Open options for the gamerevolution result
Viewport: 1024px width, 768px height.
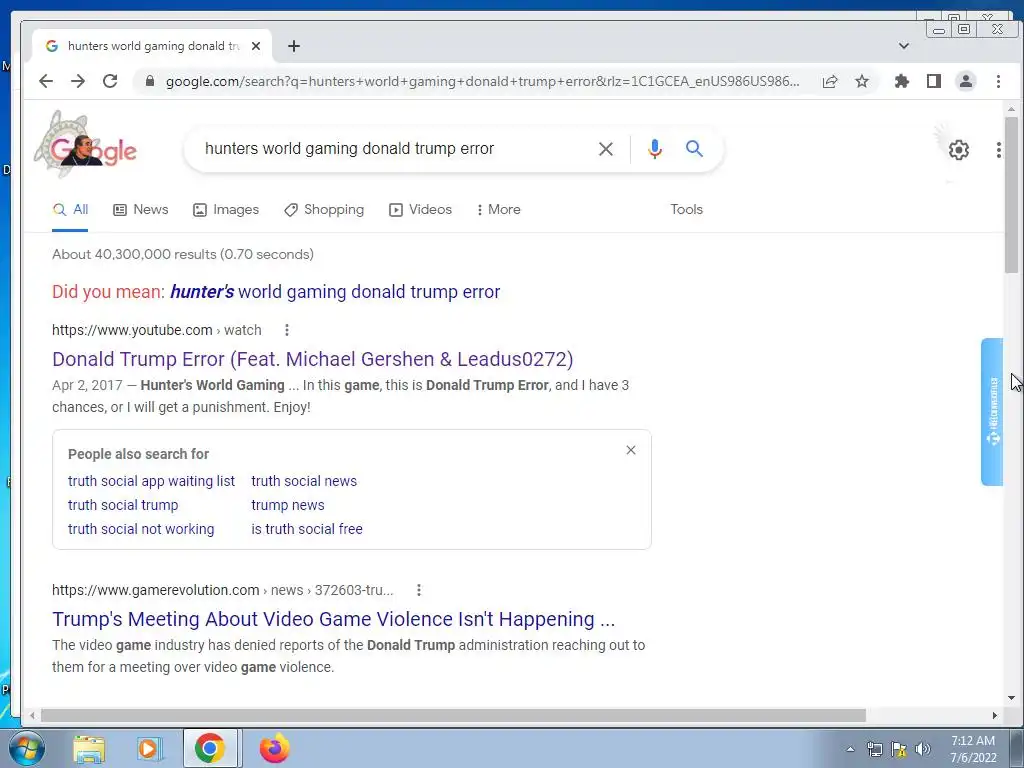419,590
